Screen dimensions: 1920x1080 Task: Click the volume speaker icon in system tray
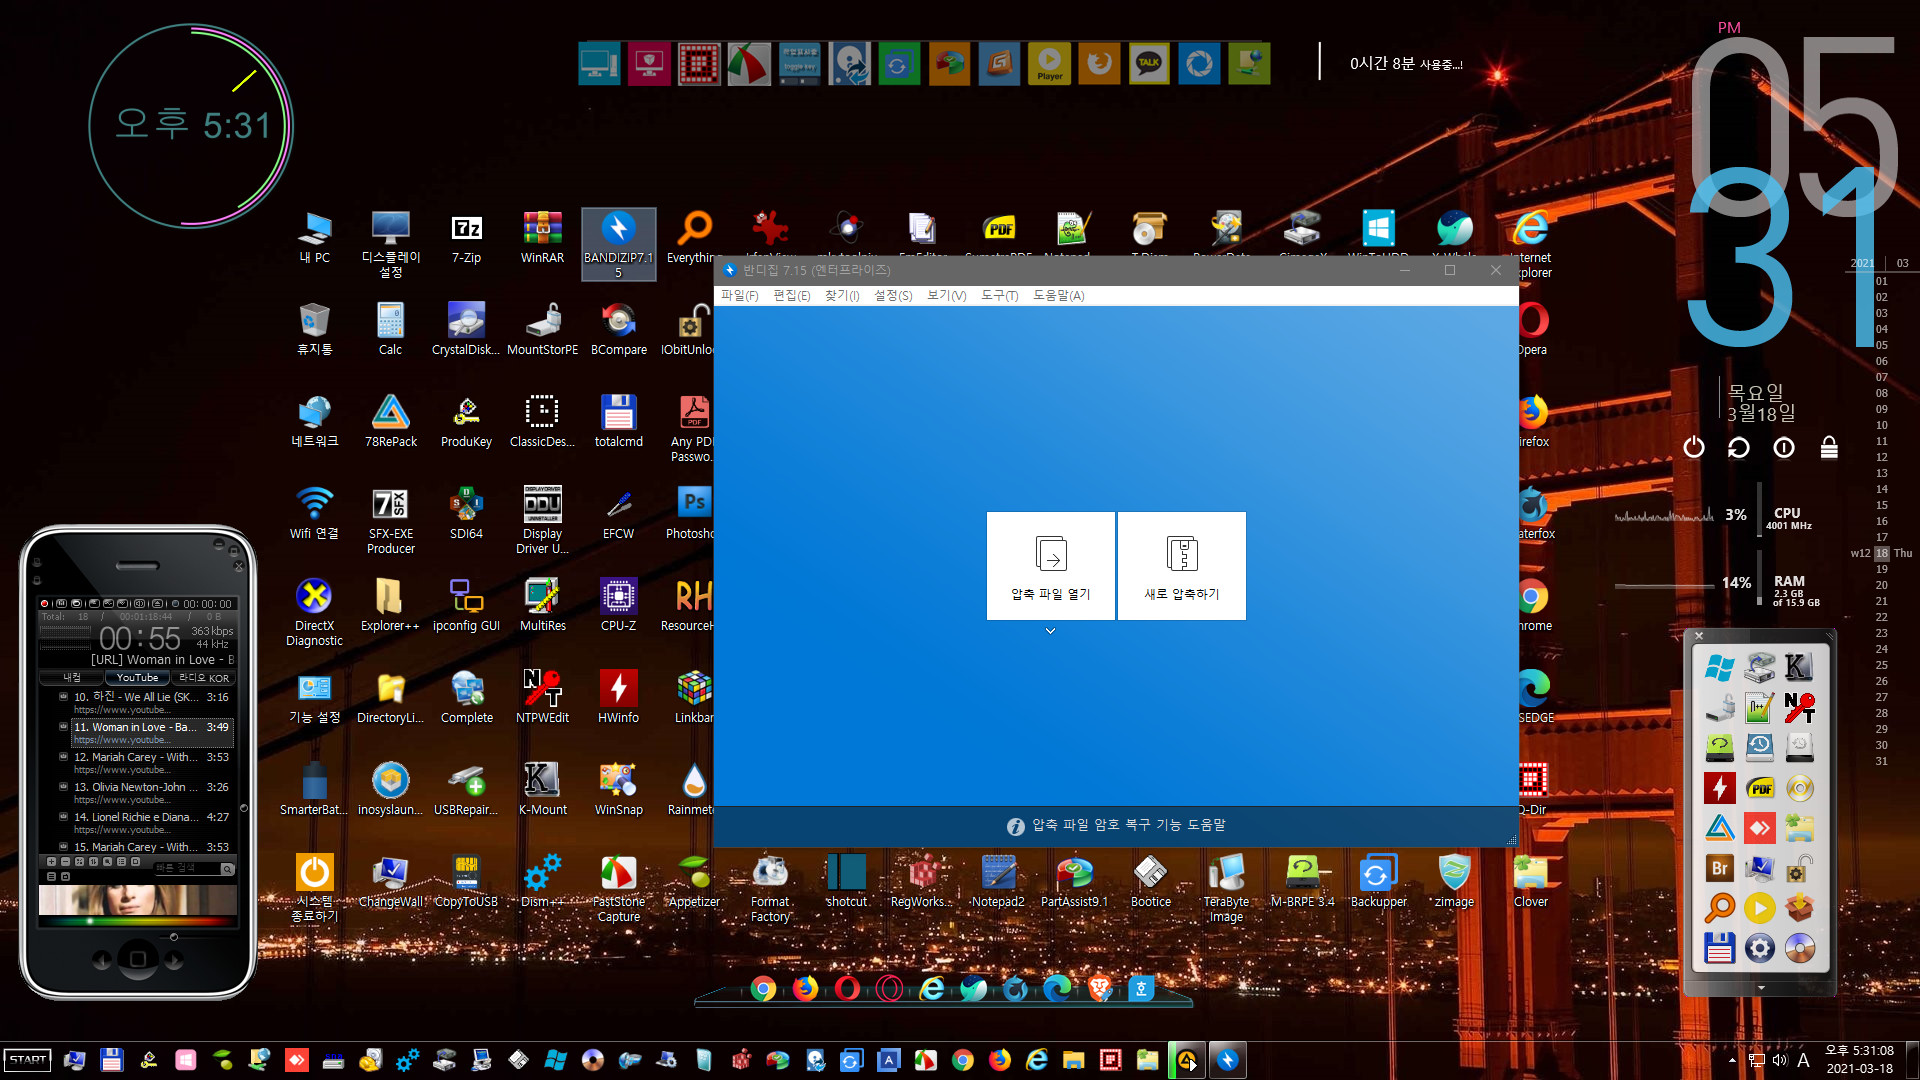point(1779,1060)
